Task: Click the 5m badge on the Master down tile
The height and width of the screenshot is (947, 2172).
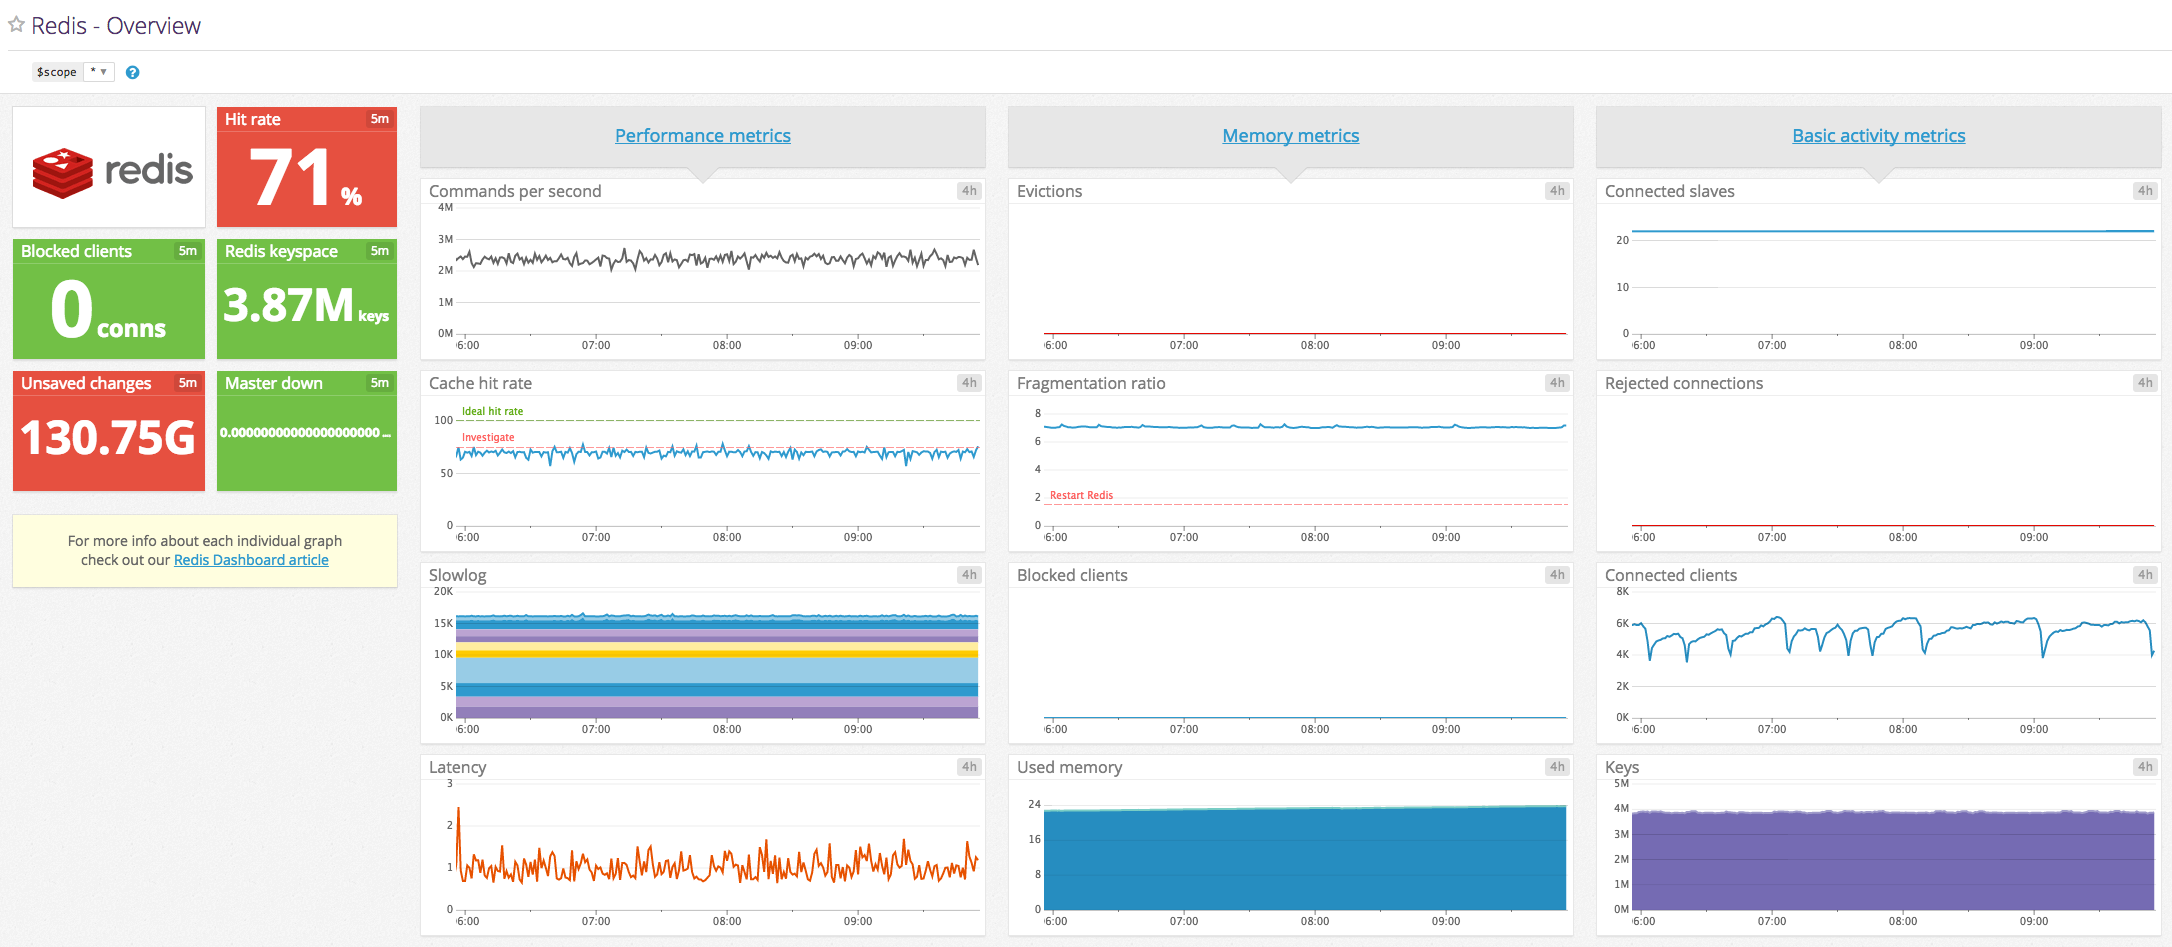Action: (x=379, y=382)
